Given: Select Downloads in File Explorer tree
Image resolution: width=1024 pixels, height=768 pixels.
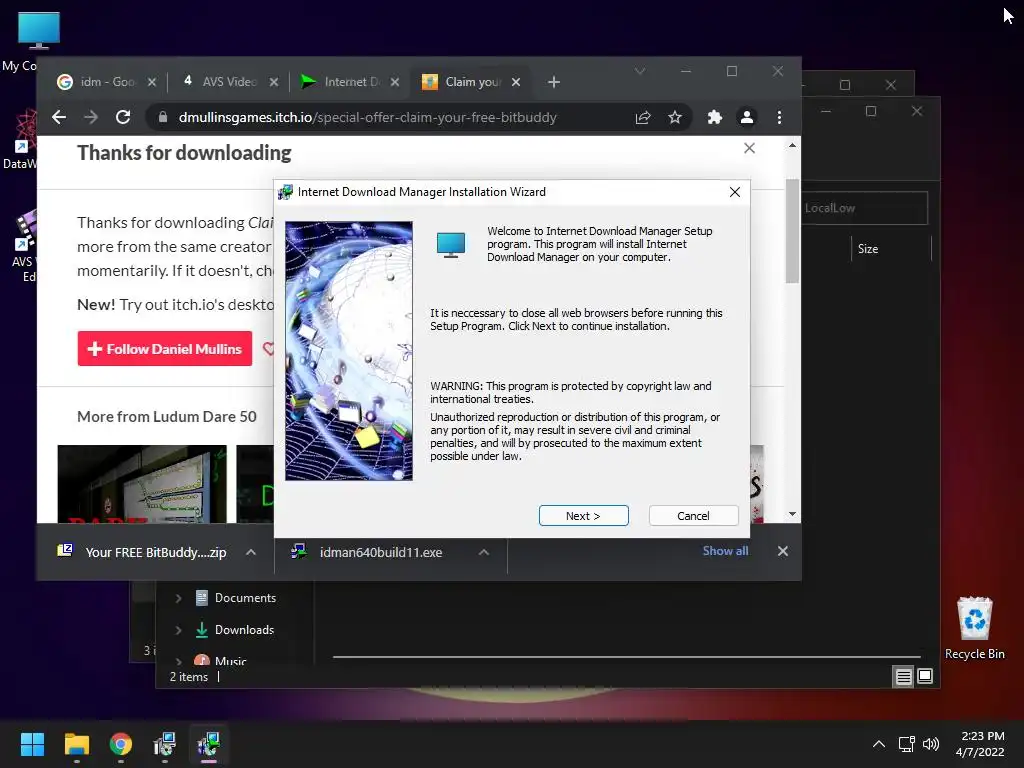Looking at the screenshot, I should pos(244,630).
